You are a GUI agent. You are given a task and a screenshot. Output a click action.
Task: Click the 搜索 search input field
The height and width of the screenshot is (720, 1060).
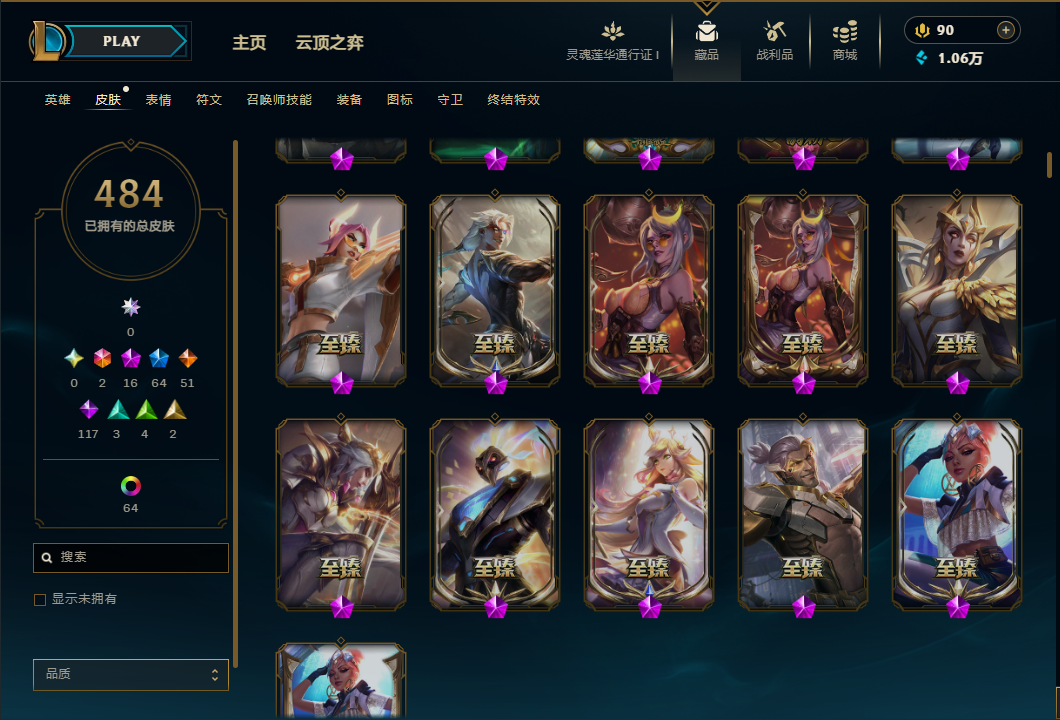click(130, 558)
